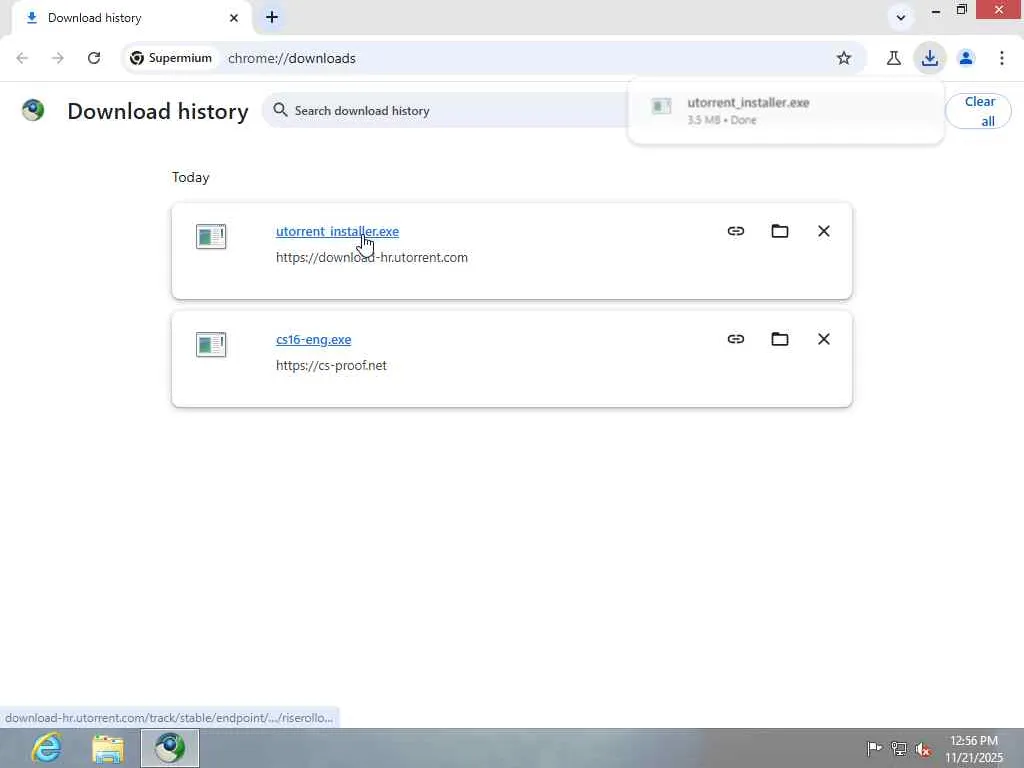The width and height of the screenshot is (1024, 768).
Task: Select the Download history tab
Action: tap(131, 18)
